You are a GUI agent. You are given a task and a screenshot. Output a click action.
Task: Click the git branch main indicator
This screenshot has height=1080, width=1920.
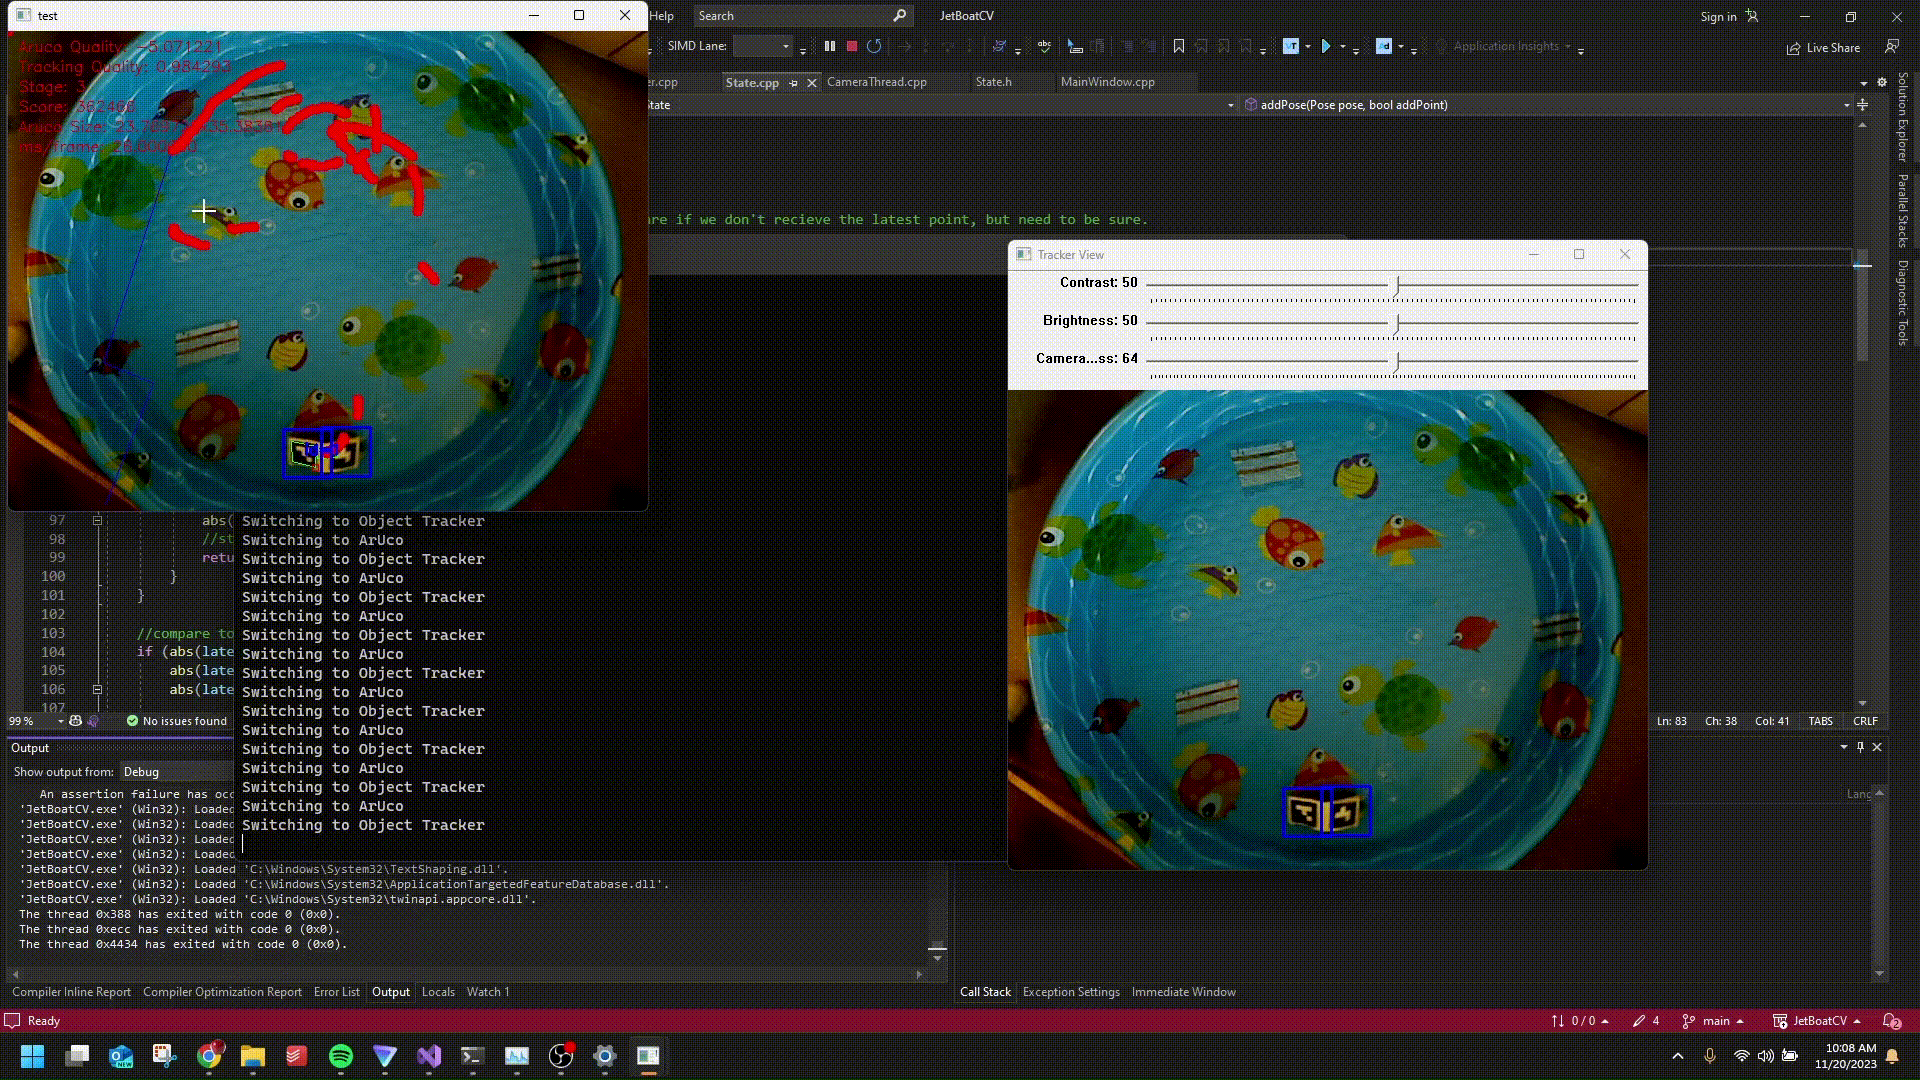point(1714,1021)
